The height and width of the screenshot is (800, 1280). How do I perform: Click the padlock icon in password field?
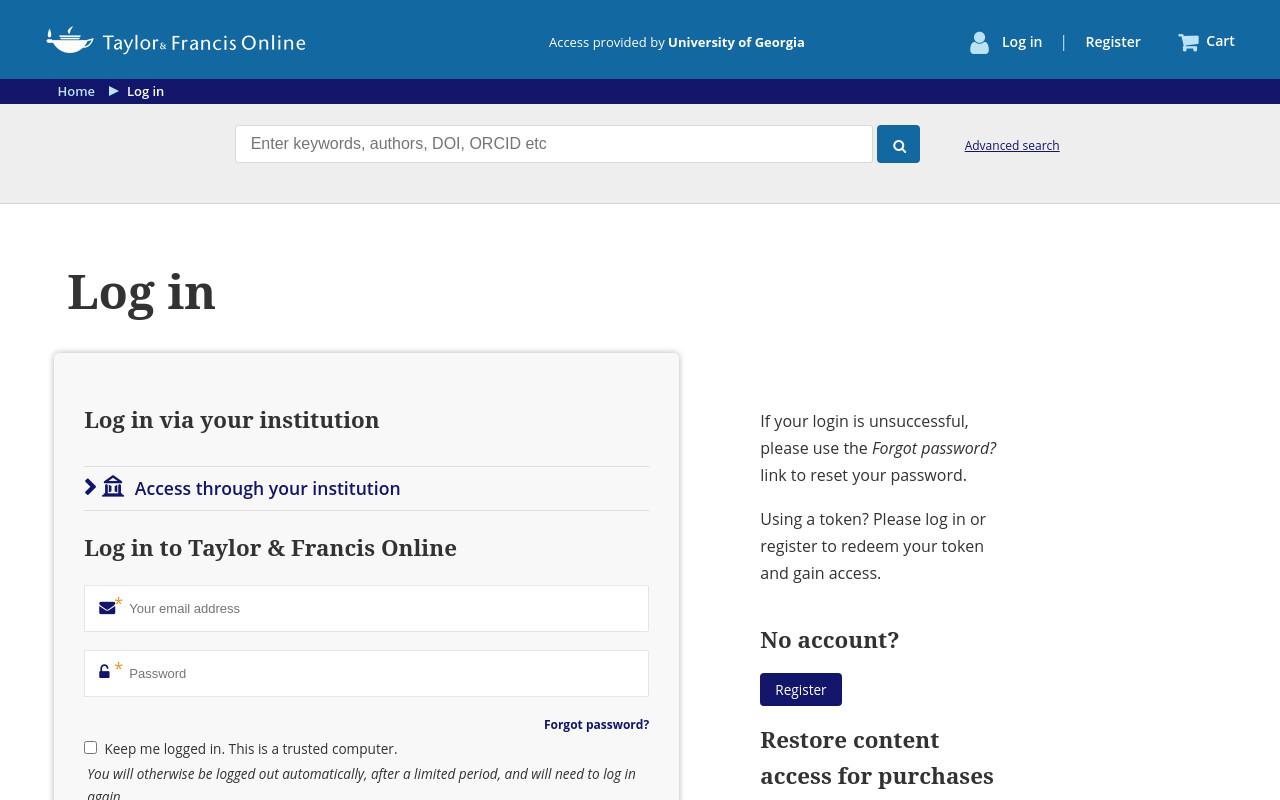click(x=104, y=672)
